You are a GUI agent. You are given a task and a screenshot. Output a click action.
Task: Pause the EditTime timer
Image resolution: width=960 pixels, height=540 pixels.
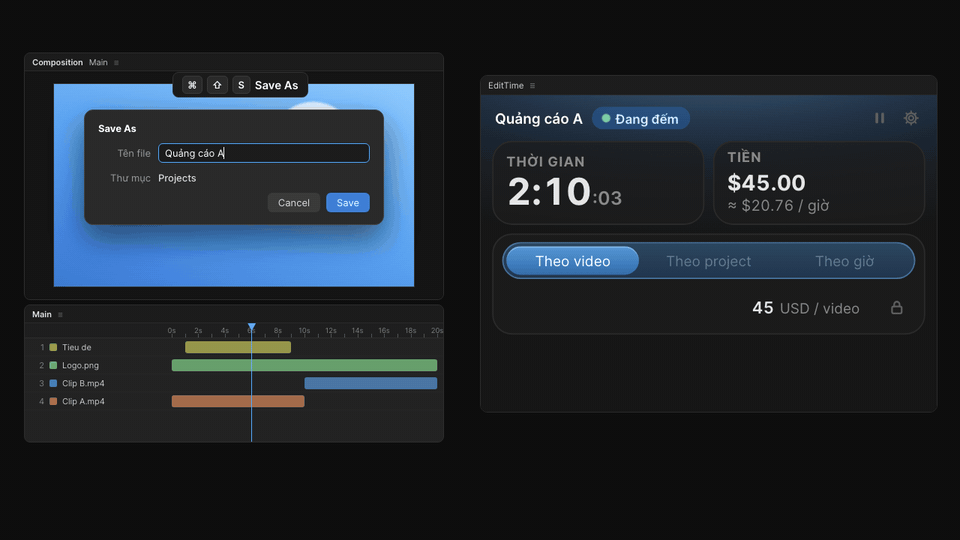[x=879, y=118]
